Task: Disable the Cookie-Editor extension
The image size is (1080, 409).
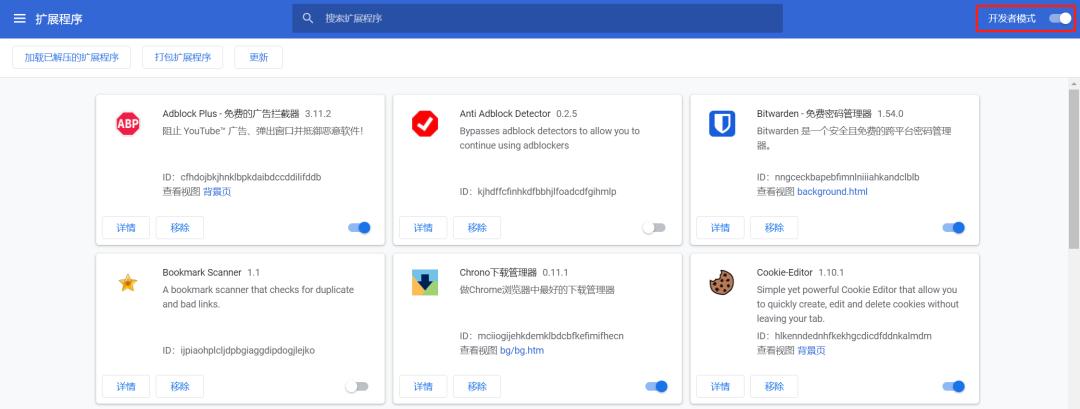Action: tap(954, 387)
